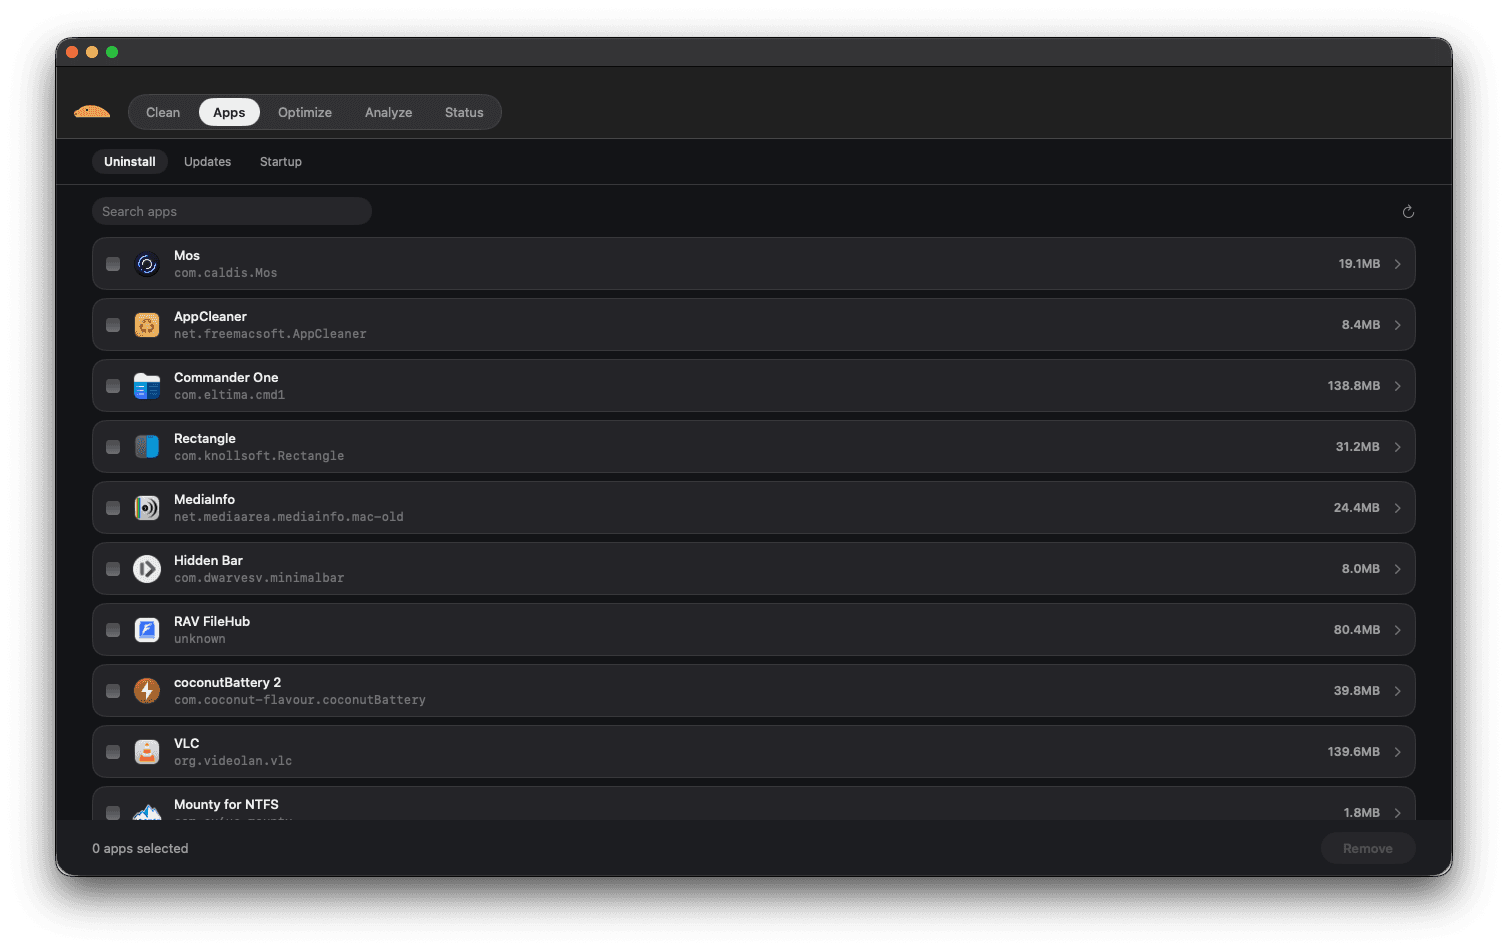Screen dimensions: 1508x950
Task: Tick the coconutBattery 2 checkbox
Action: click(x=113, y=691)
